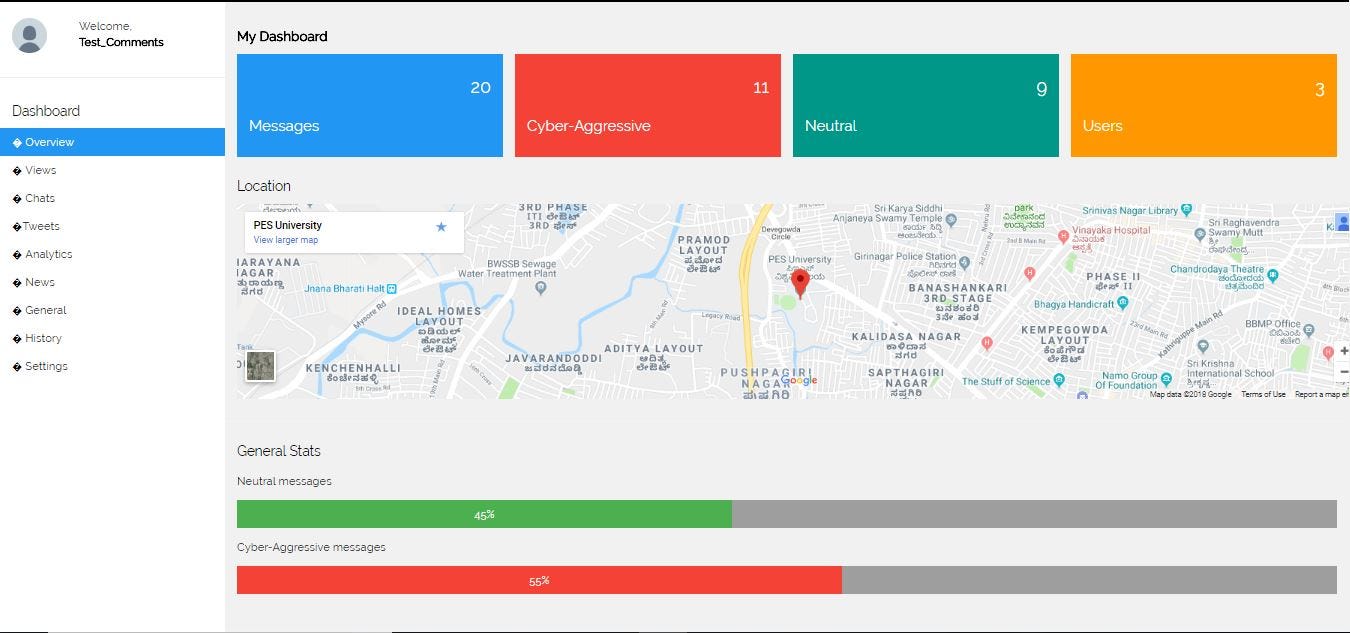Open the News sidebar item
Viewport: 1350px width, 633px height.
point(112,282)
